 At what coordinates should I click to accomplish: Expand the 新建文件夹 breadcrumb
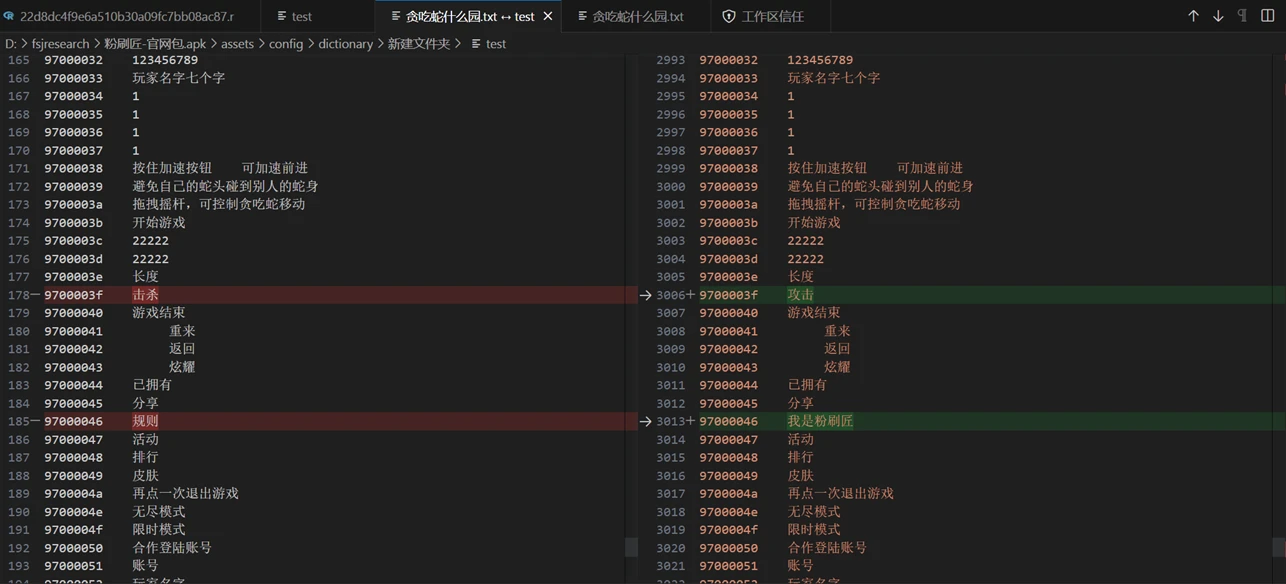tap(418, 44)
